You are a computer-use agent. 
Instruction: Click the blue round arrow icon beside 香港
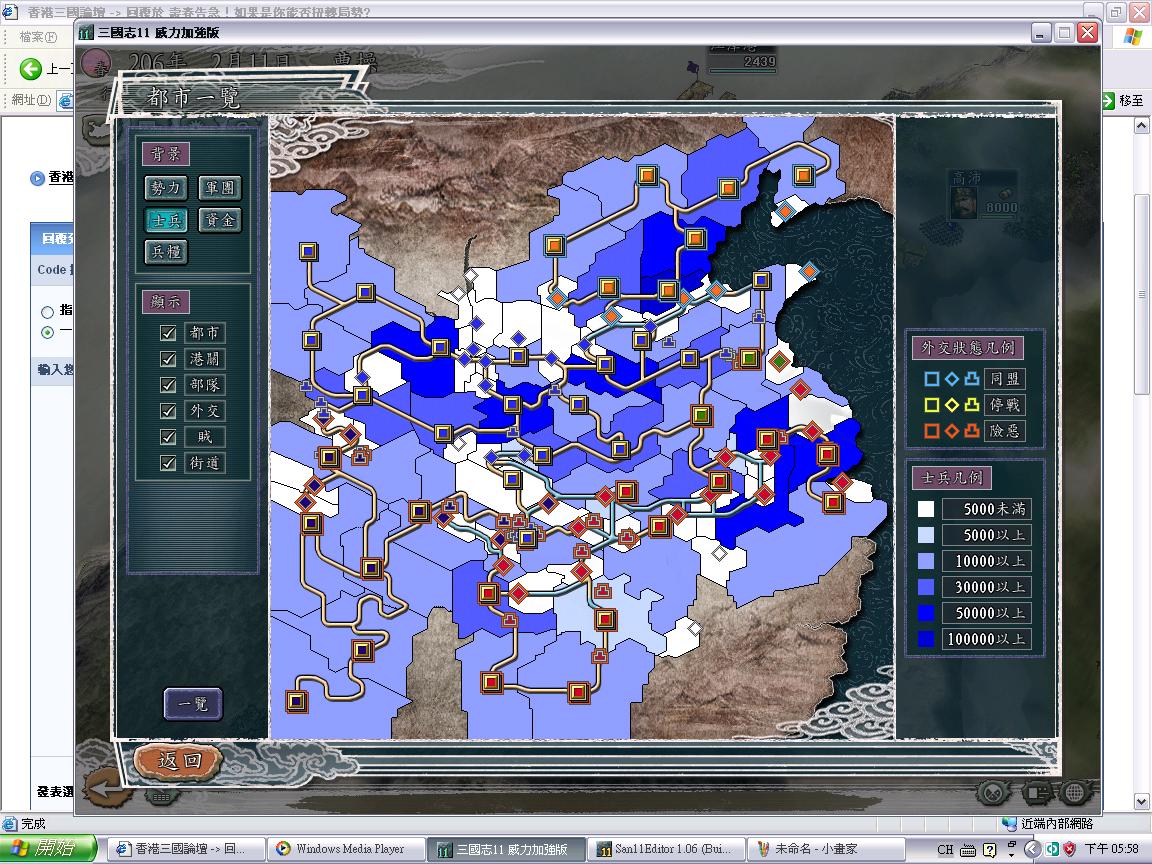click(37, 178)
